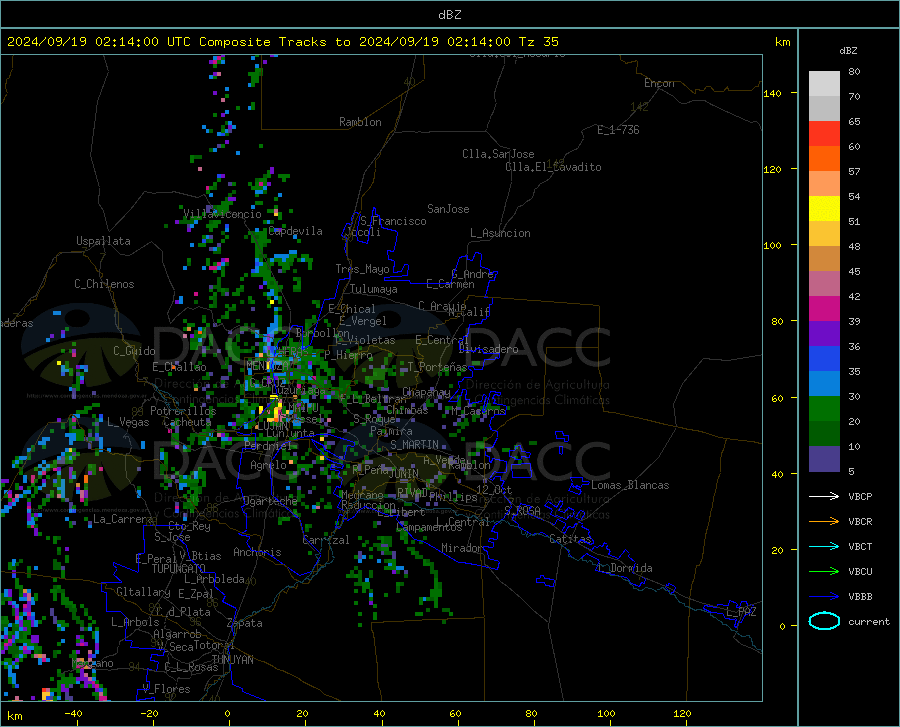Image resolution: width=900 pixels, height=727 pixels.
Task: Click the Tres_Mayo map label
Action: (362, 269)
